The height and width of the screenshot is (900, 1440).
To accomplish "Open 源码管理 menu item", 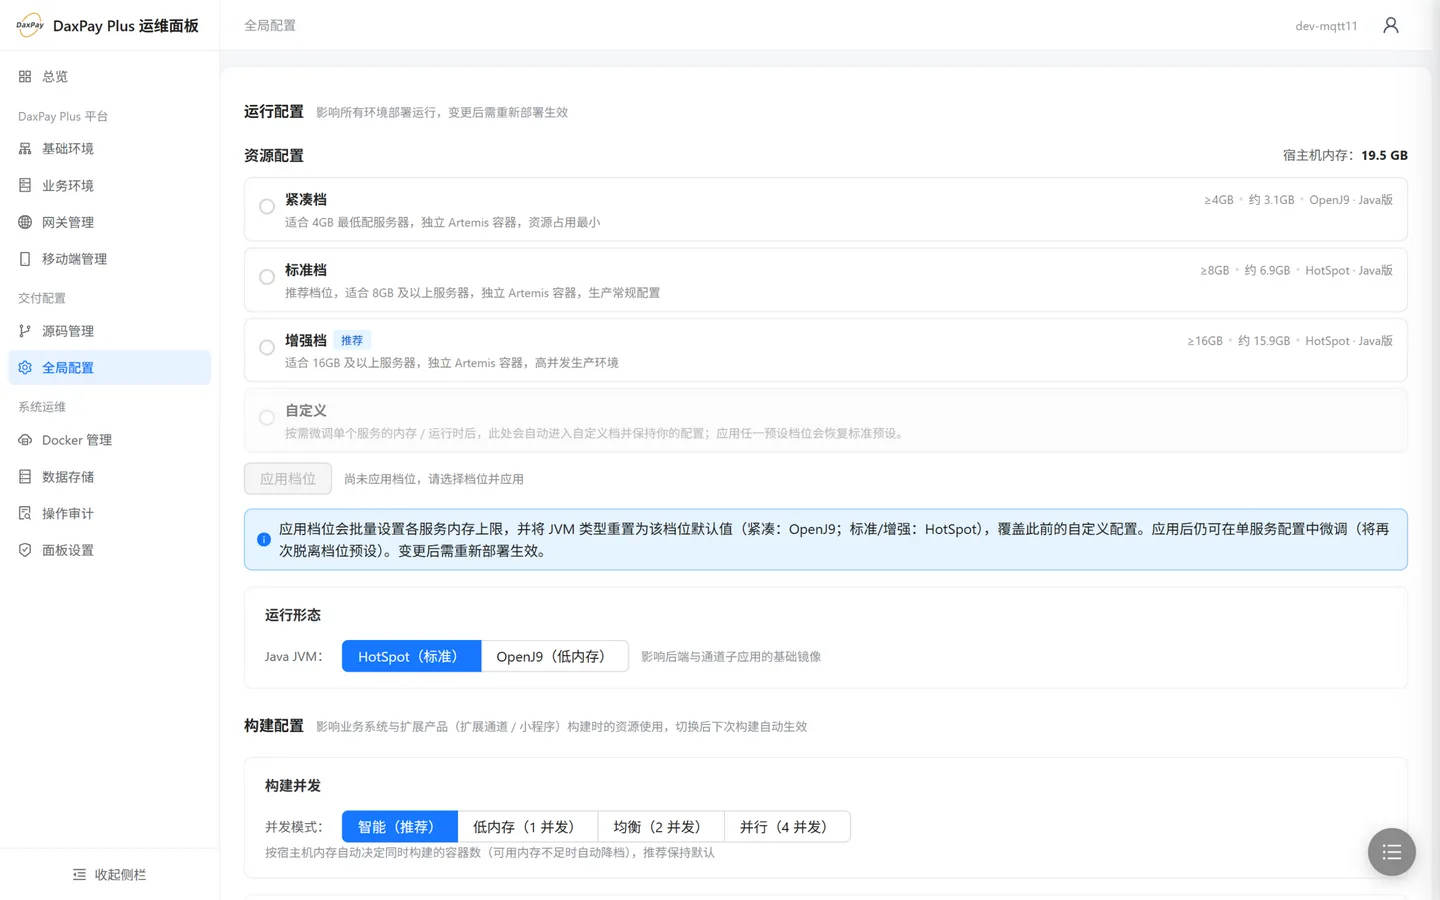I will coord(110,331).
